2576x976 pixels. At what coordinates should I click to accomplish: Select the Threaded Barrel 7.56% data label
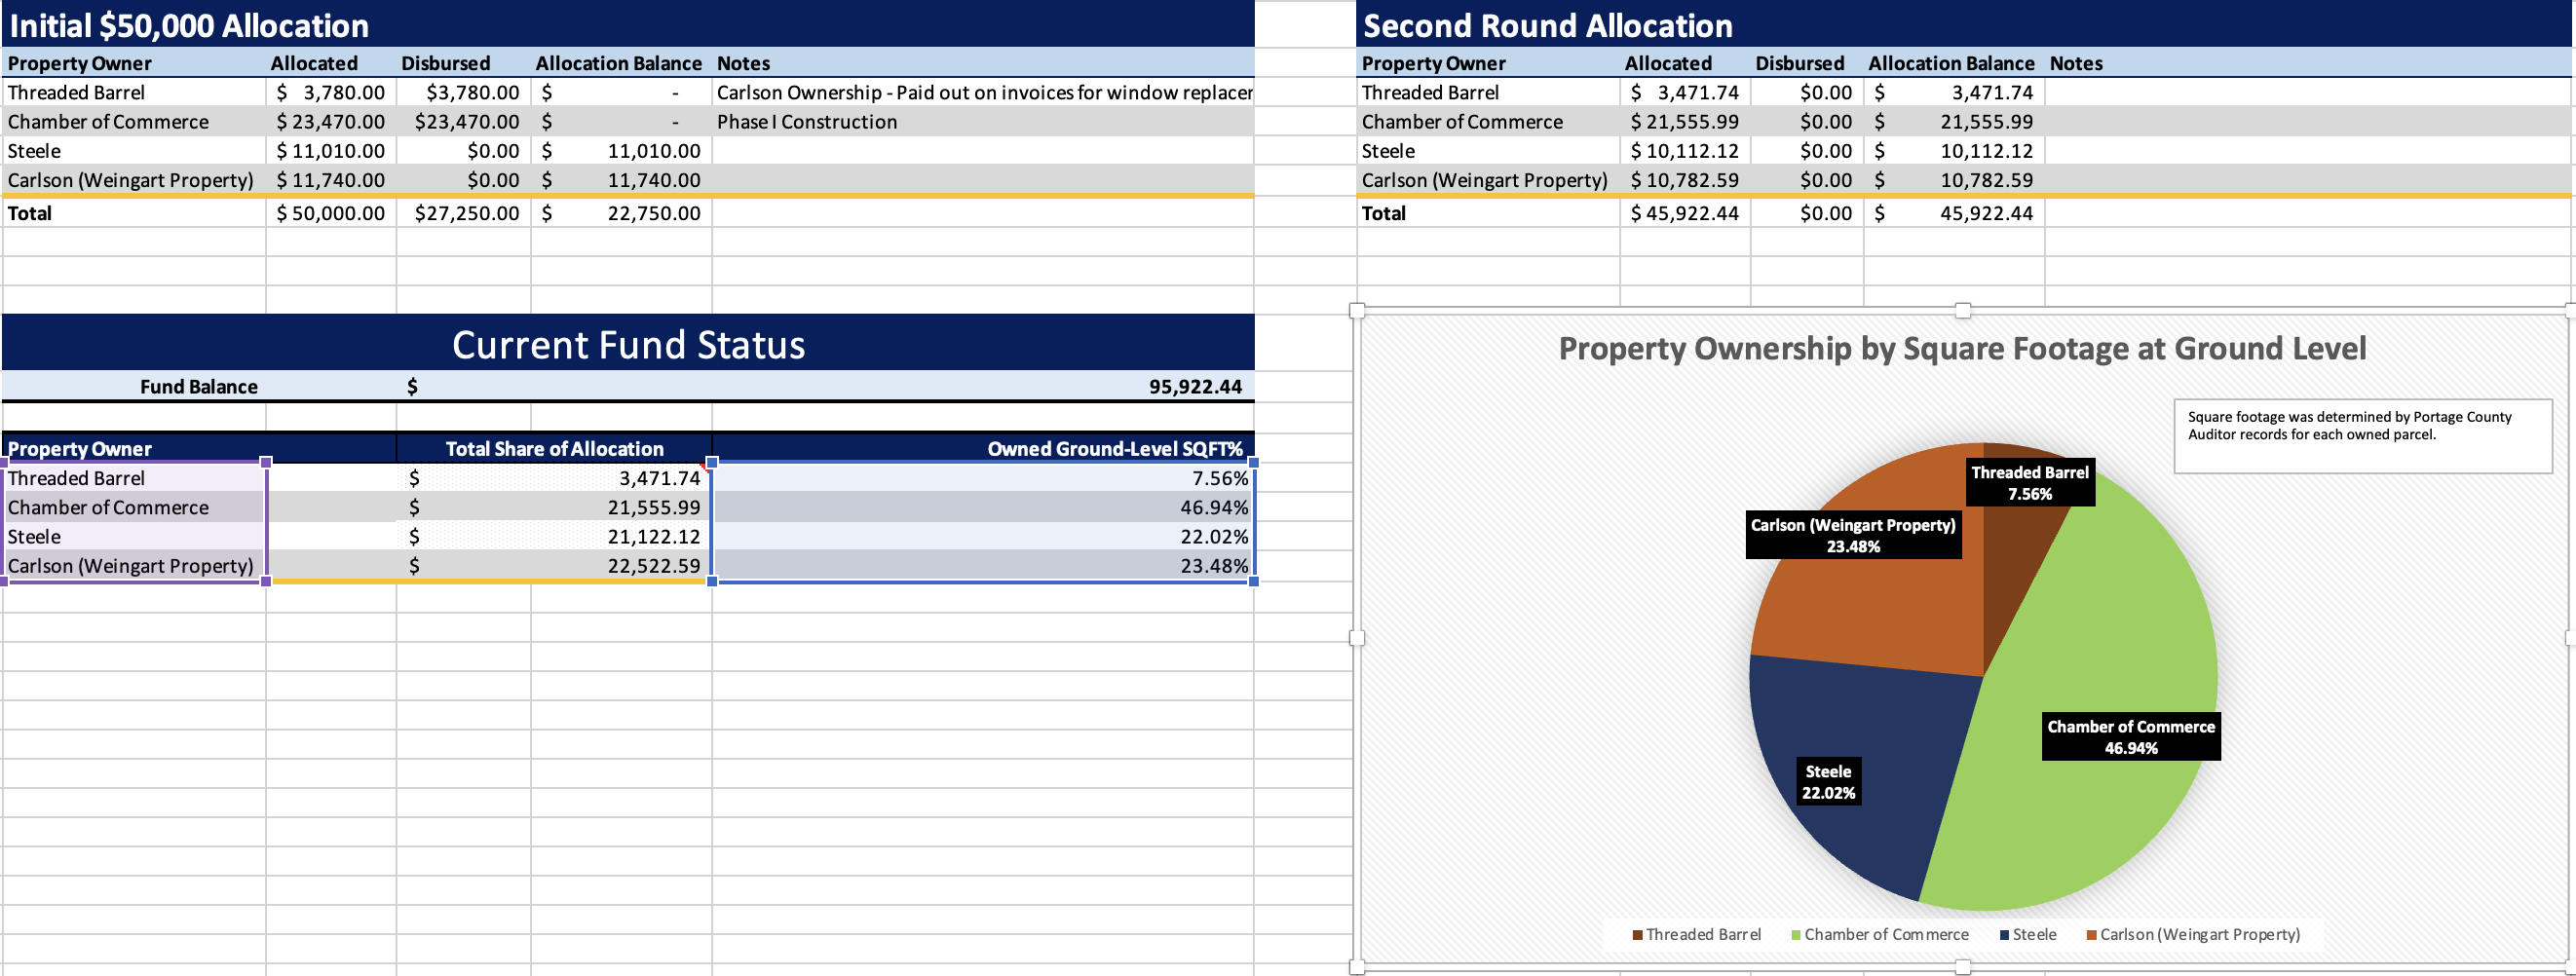pos(2029,482)
